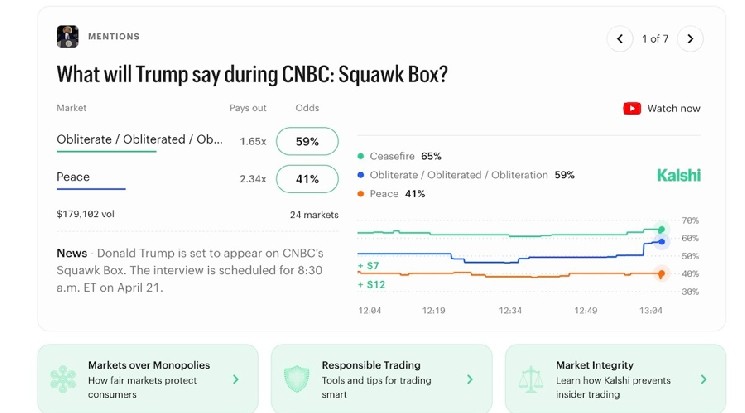This screenshot has height=413, width=745.
Task: Click the scales icon for Market Integrity
Action: click(x=530, y=379)
